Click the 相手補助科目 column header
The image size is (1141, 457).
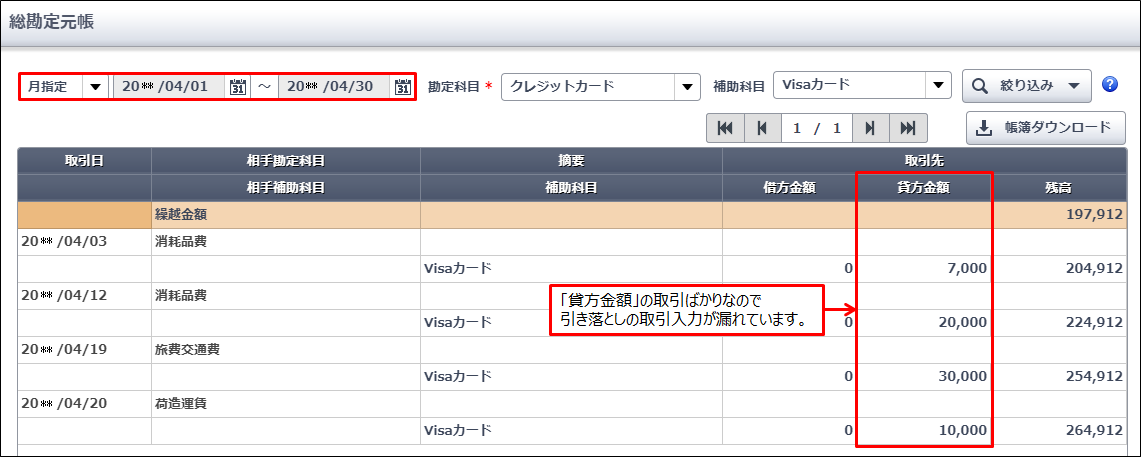tap(286, 188)
